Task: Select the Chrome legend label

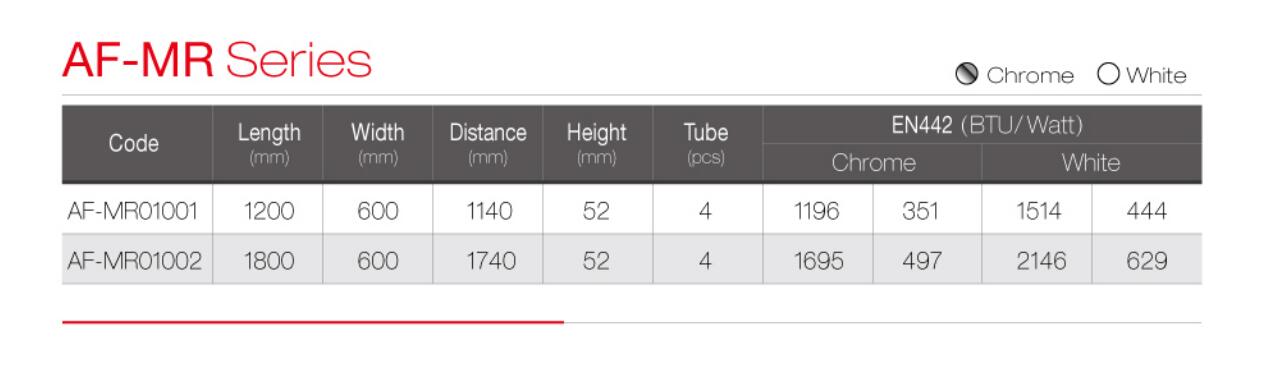Action: click(1030, 76)
